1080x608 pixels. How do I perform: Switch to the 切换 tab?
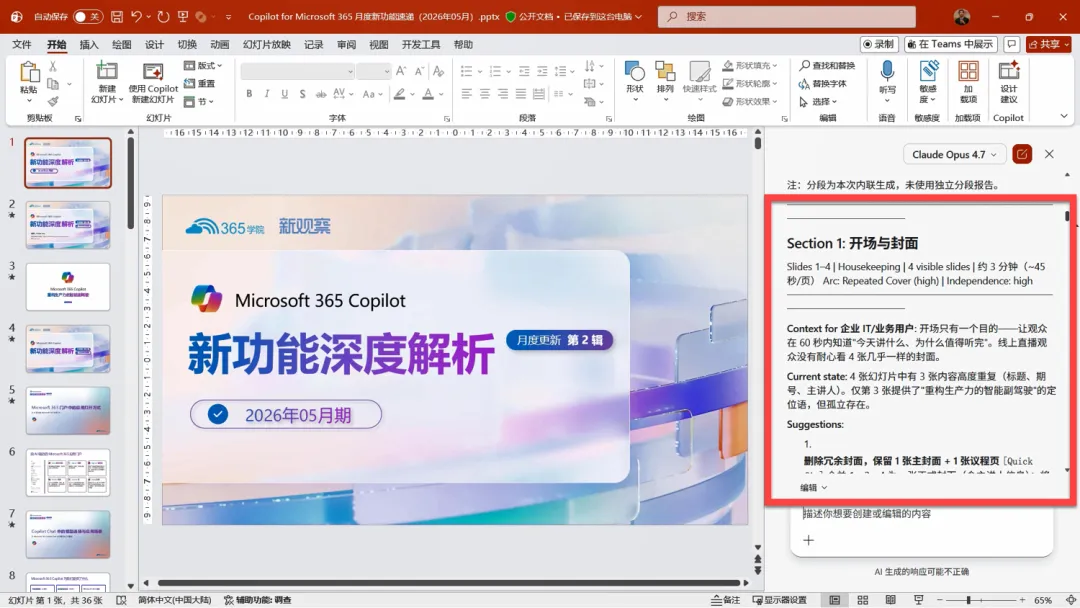[x=187, y=44]
